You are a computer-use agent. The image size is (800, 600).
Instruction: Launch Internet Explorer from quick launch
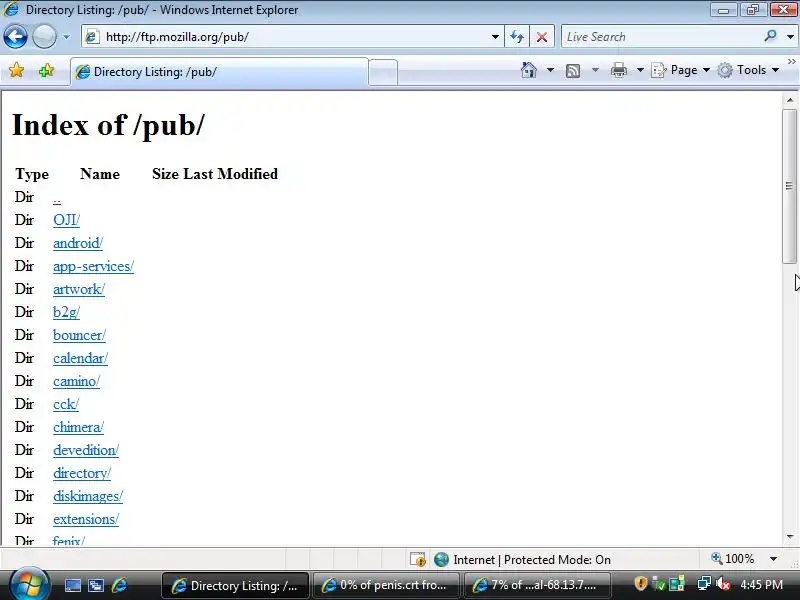click(119, 585)
